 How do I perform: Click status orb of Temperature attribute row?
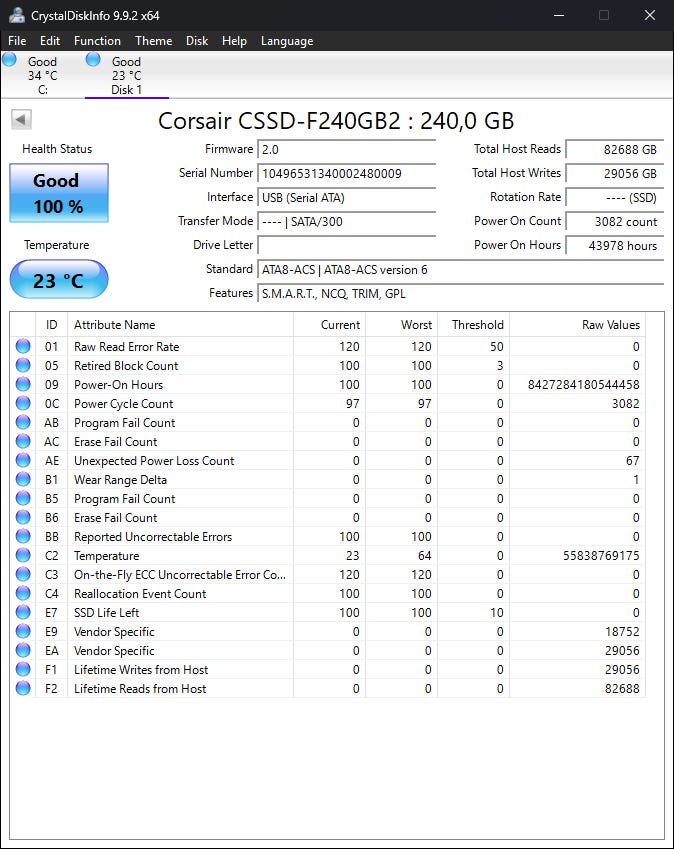point(23,555)
